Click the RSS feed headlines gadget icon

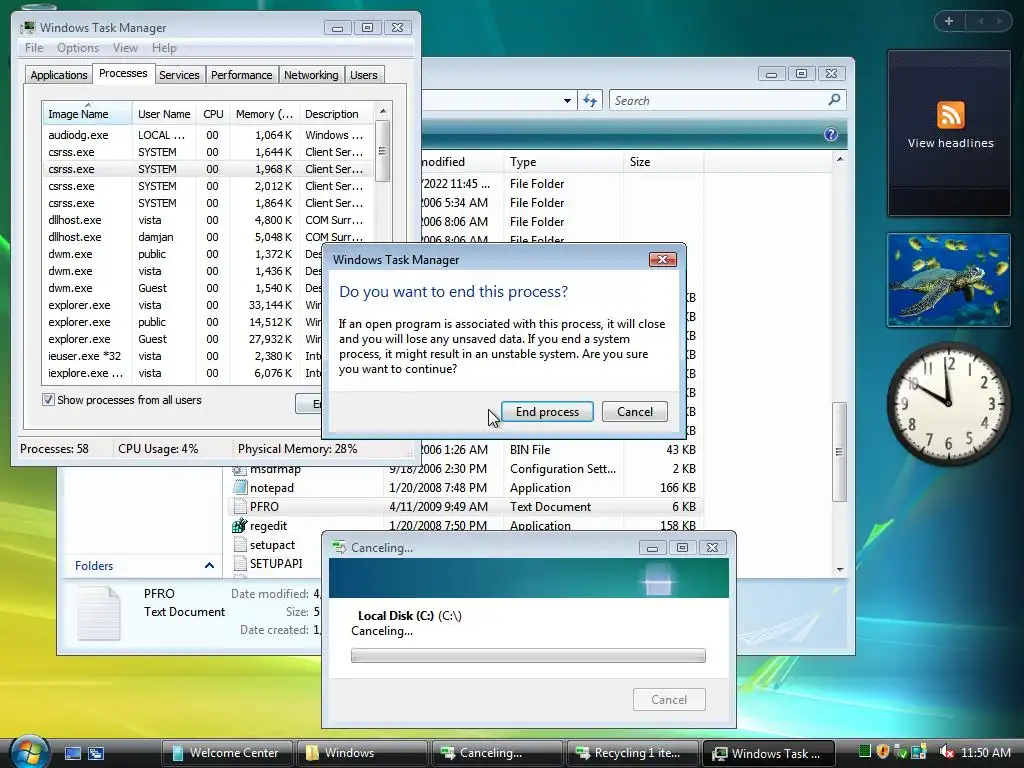(950, 115)
